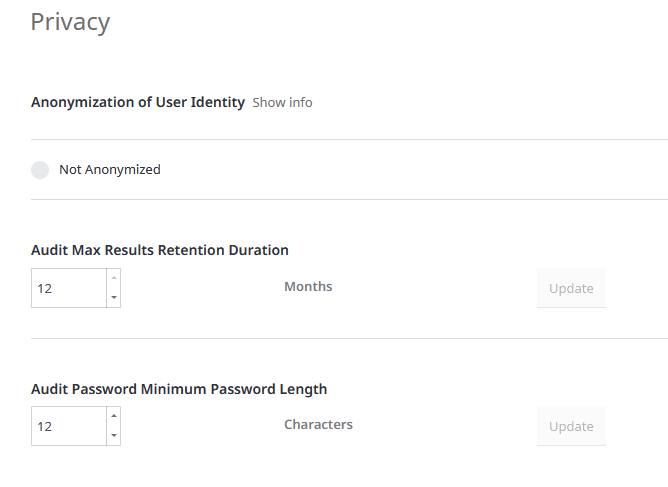Decrease Retention Duration with down arrow
Image resolution: width=668 pixels, height=487 pixels.
click(113, 298)
